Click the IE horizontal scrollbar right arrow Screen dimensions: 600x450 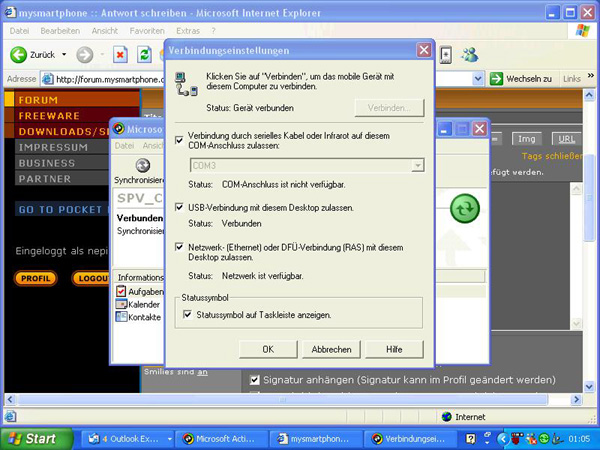coord(576,400)
